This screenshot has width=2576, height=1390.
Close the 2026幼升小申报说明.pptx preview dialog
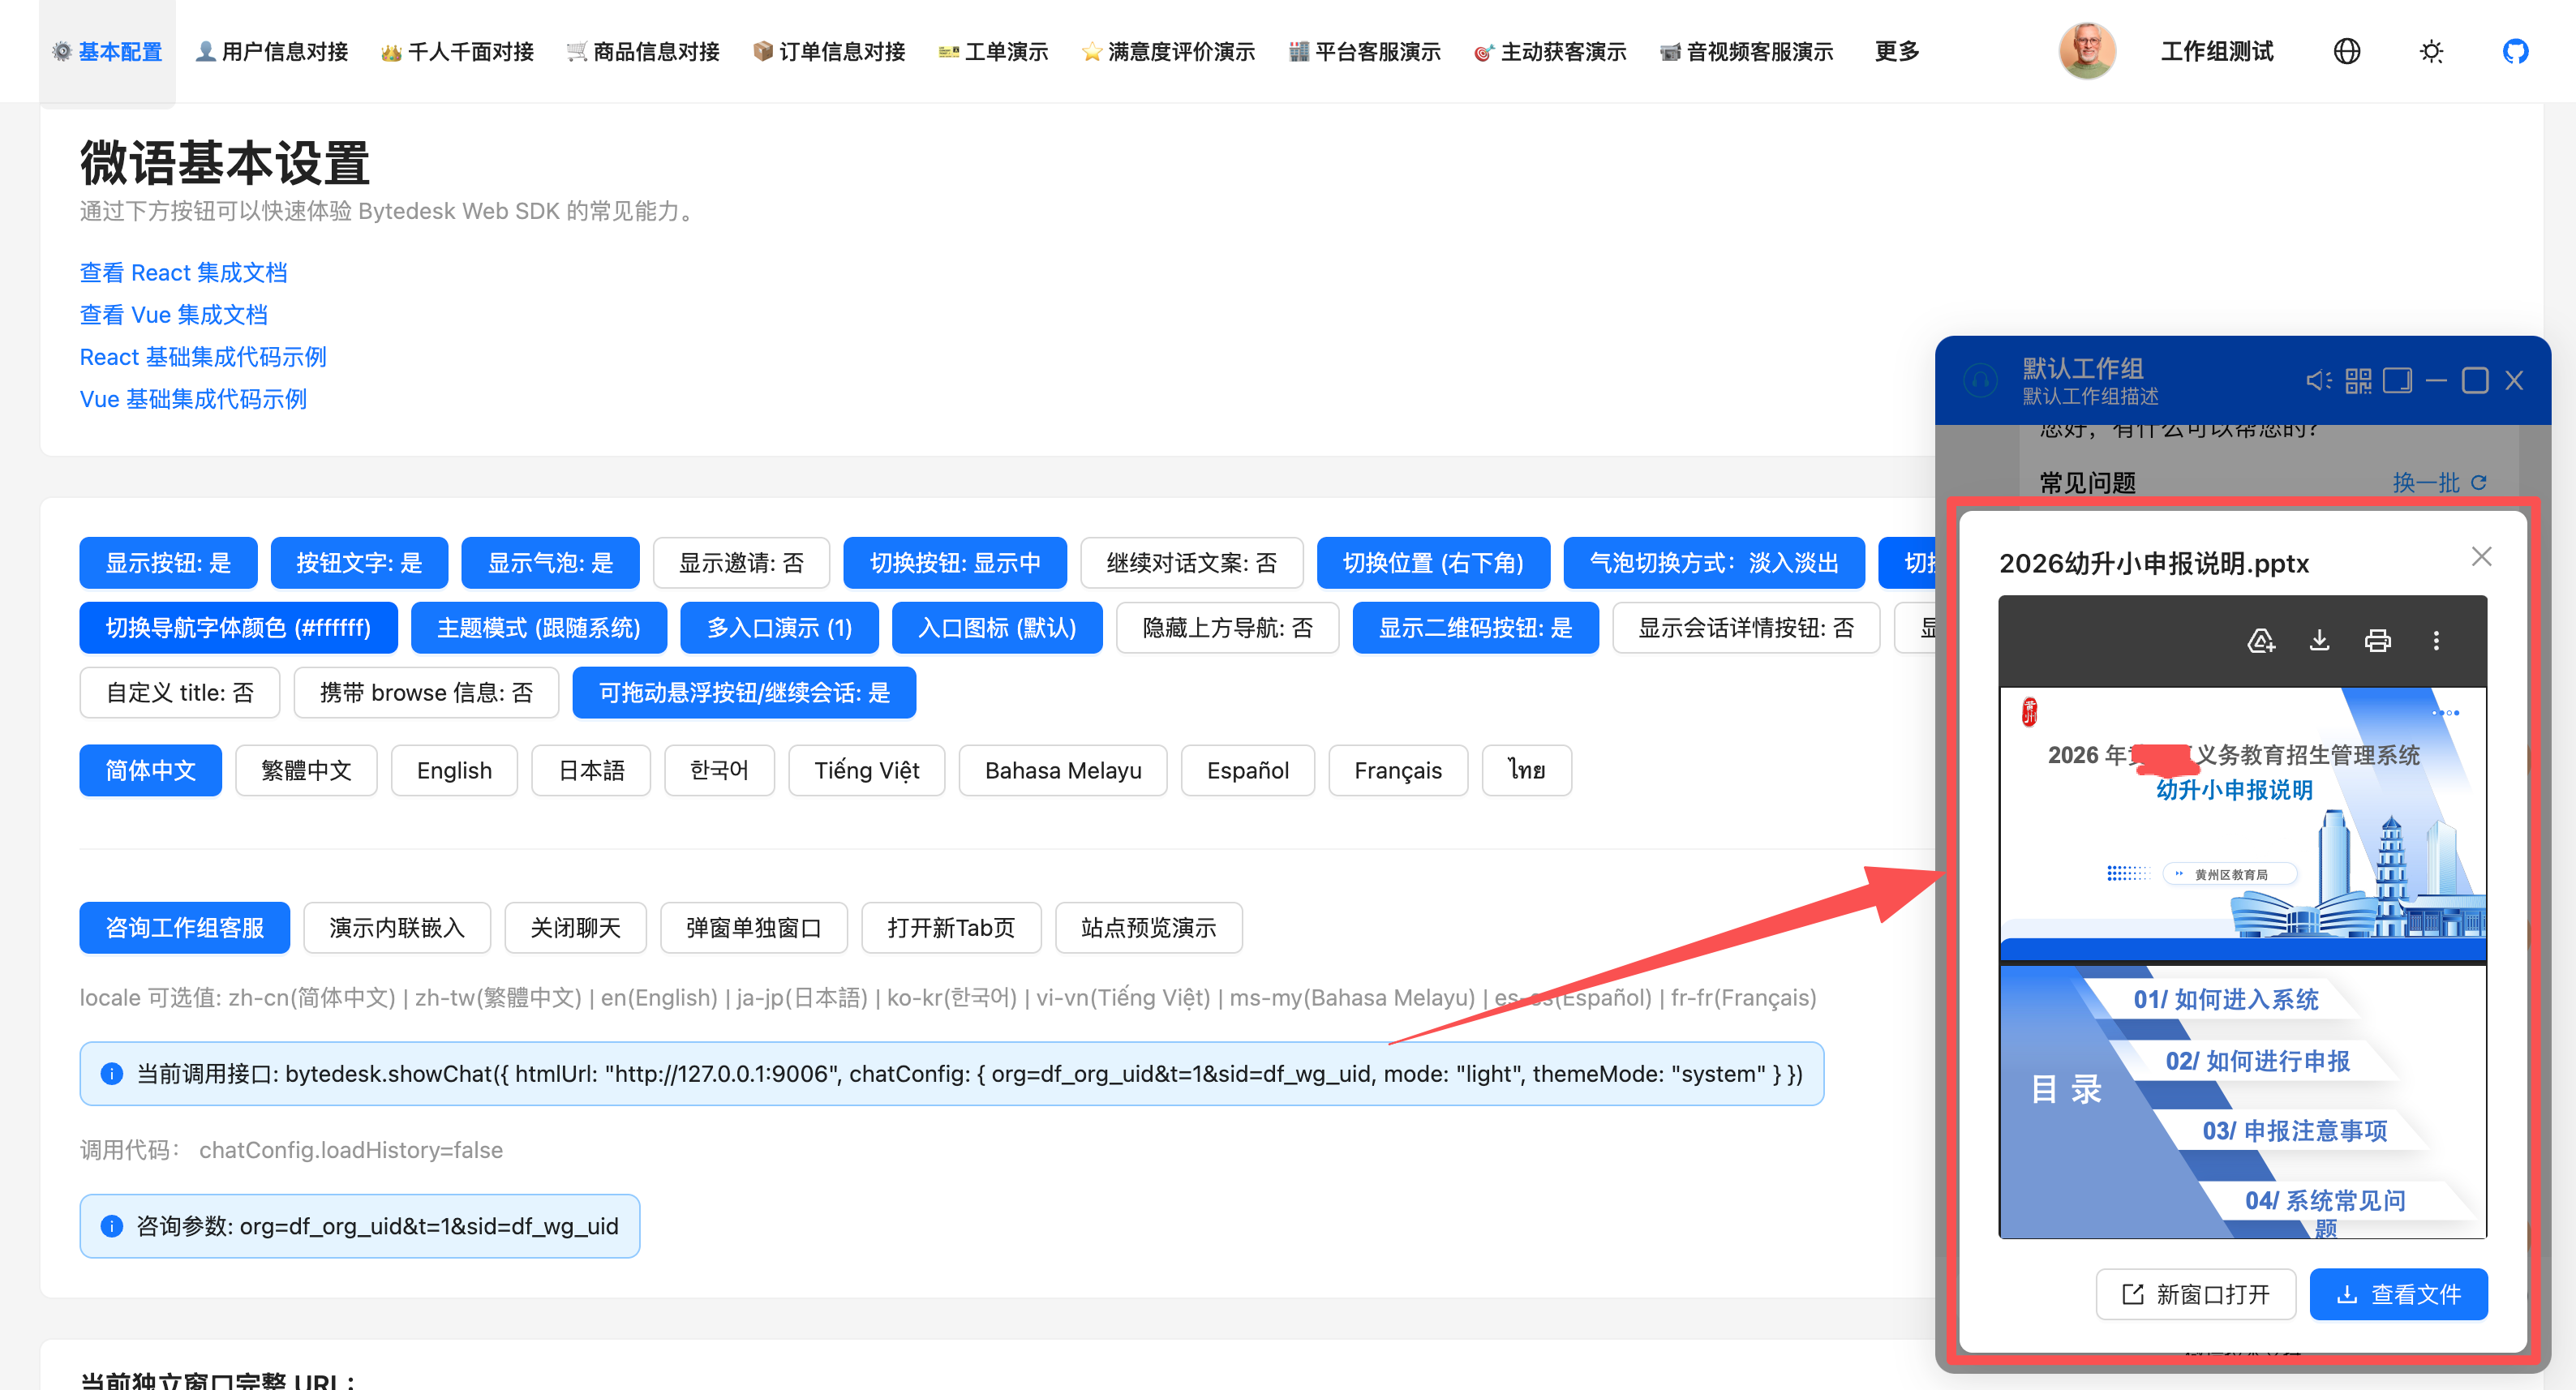click(x=2481, y=557)
